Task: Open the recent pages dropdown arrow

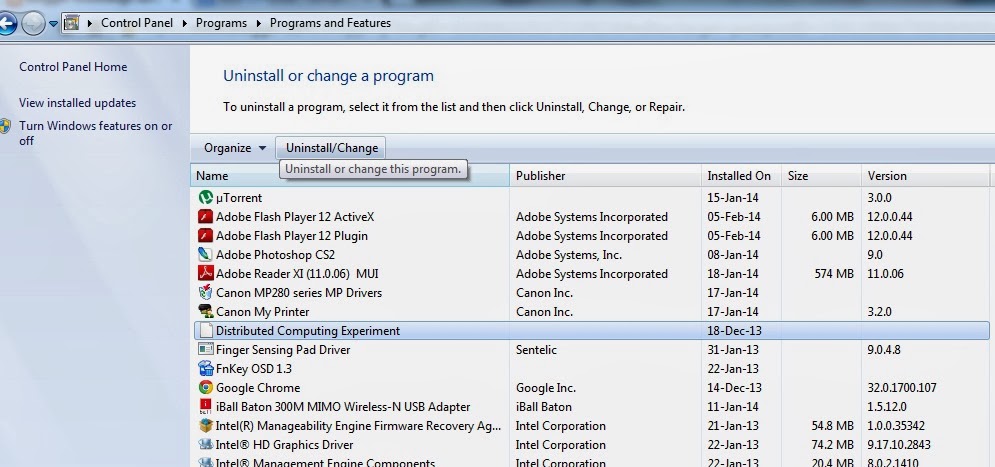Action: (x=53, y=24)
